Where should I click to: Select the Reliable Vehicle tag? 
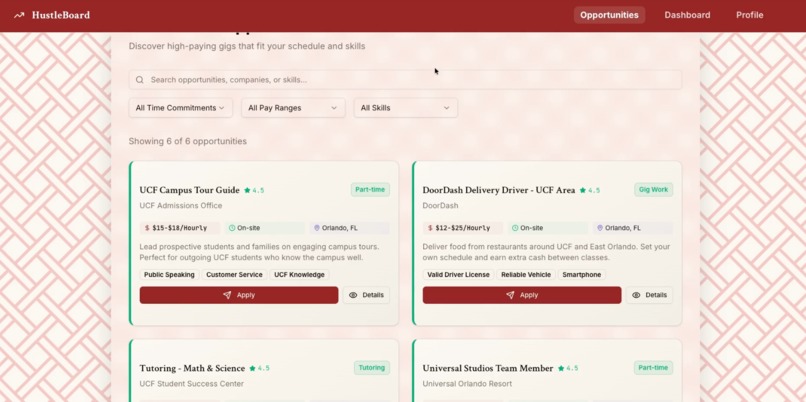click(x=526, y=275)
